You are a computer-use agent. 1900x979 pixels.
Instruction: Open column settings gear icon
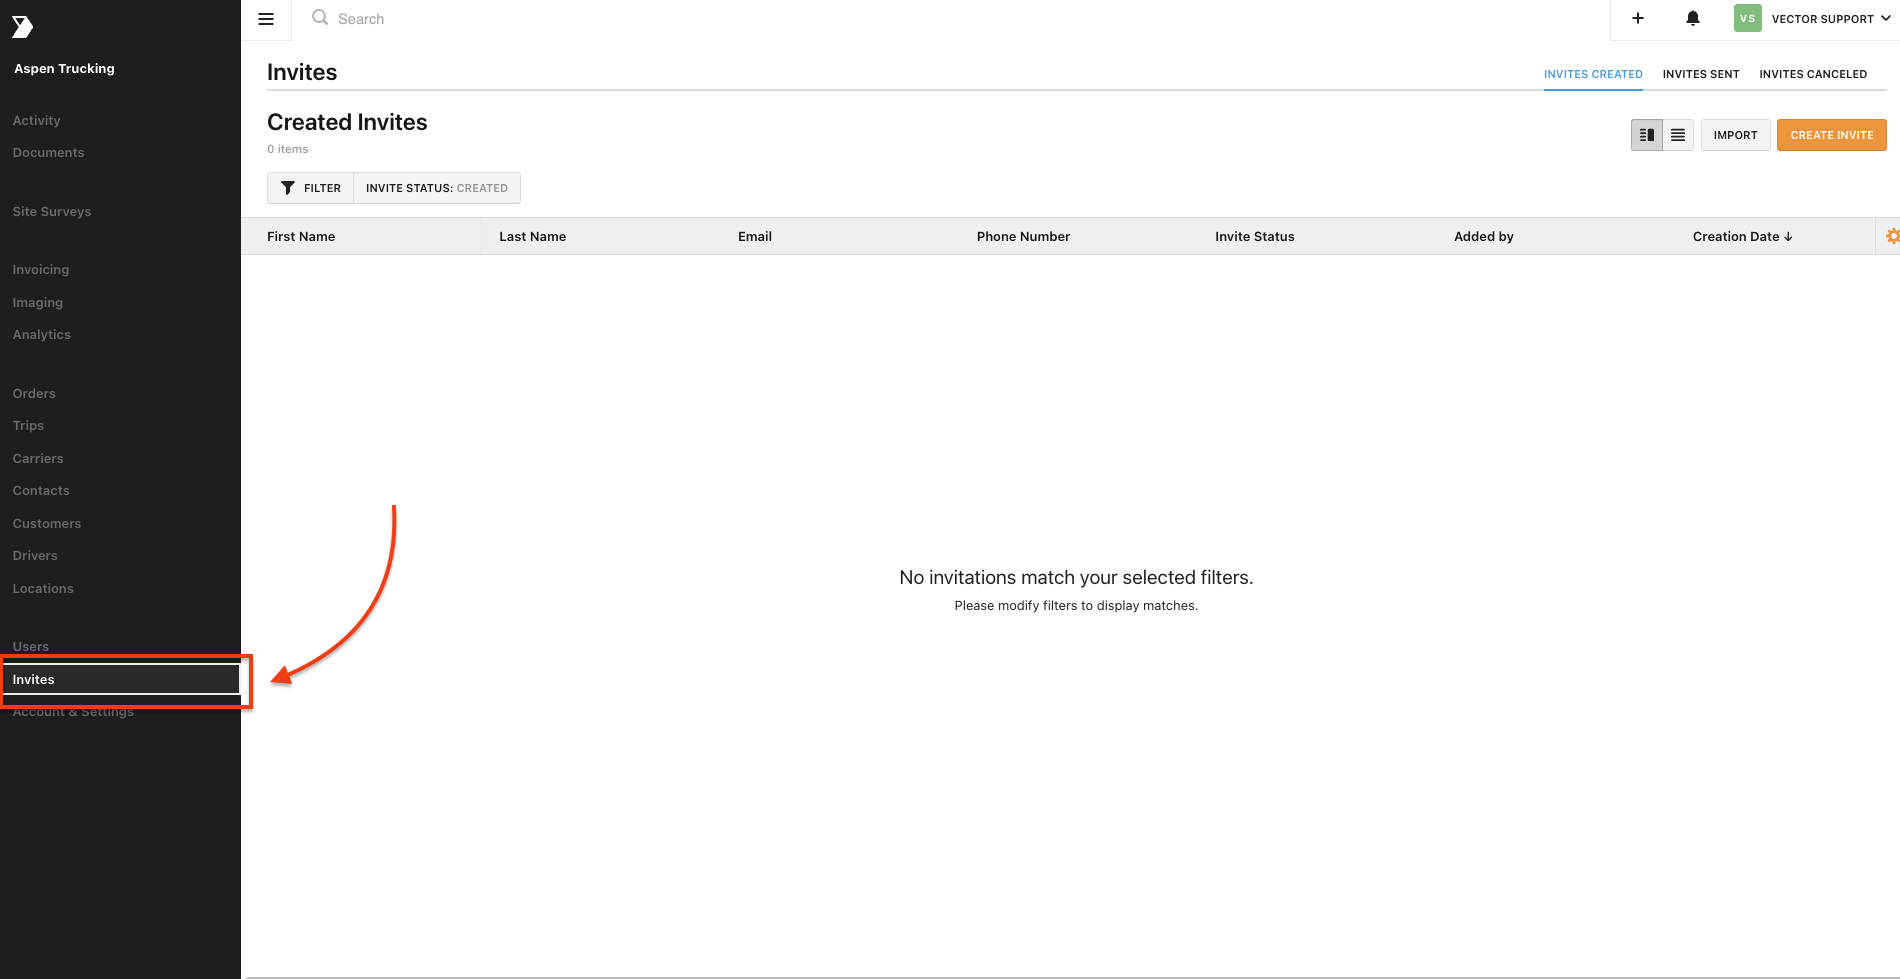tap(1892, 236)
